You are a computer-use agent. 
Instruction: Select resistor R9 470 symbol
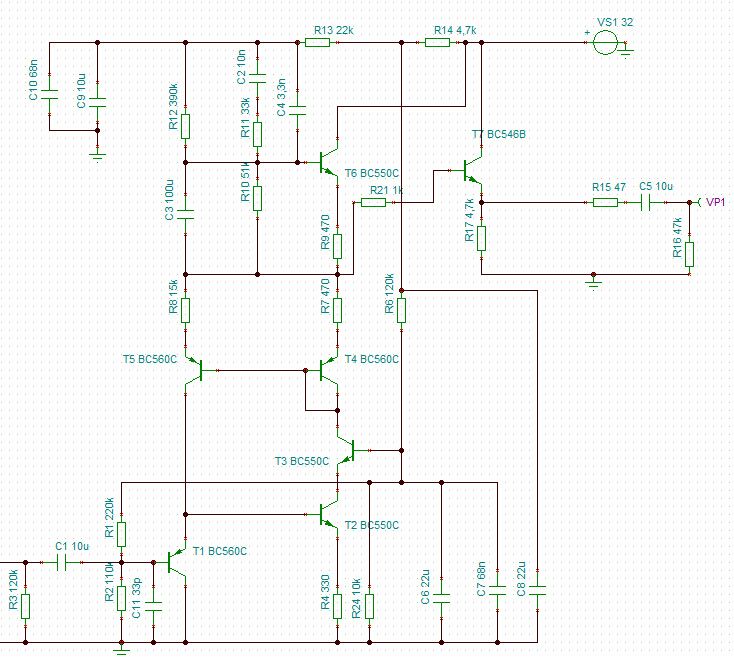click(x=337, y=246)
